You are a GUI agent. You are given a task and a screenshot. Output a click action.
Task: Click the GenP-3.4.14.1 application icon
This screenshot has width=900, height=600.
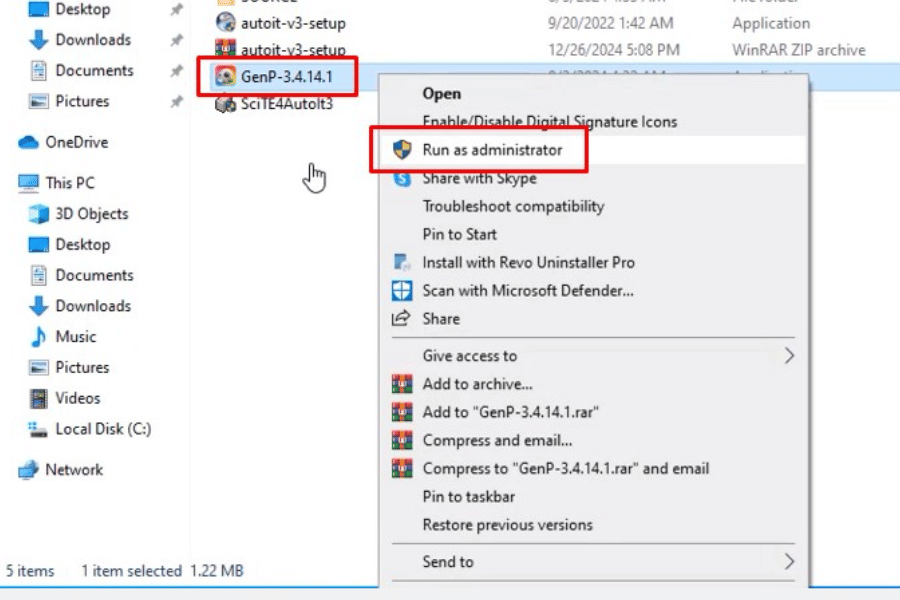tap(225, 77)
